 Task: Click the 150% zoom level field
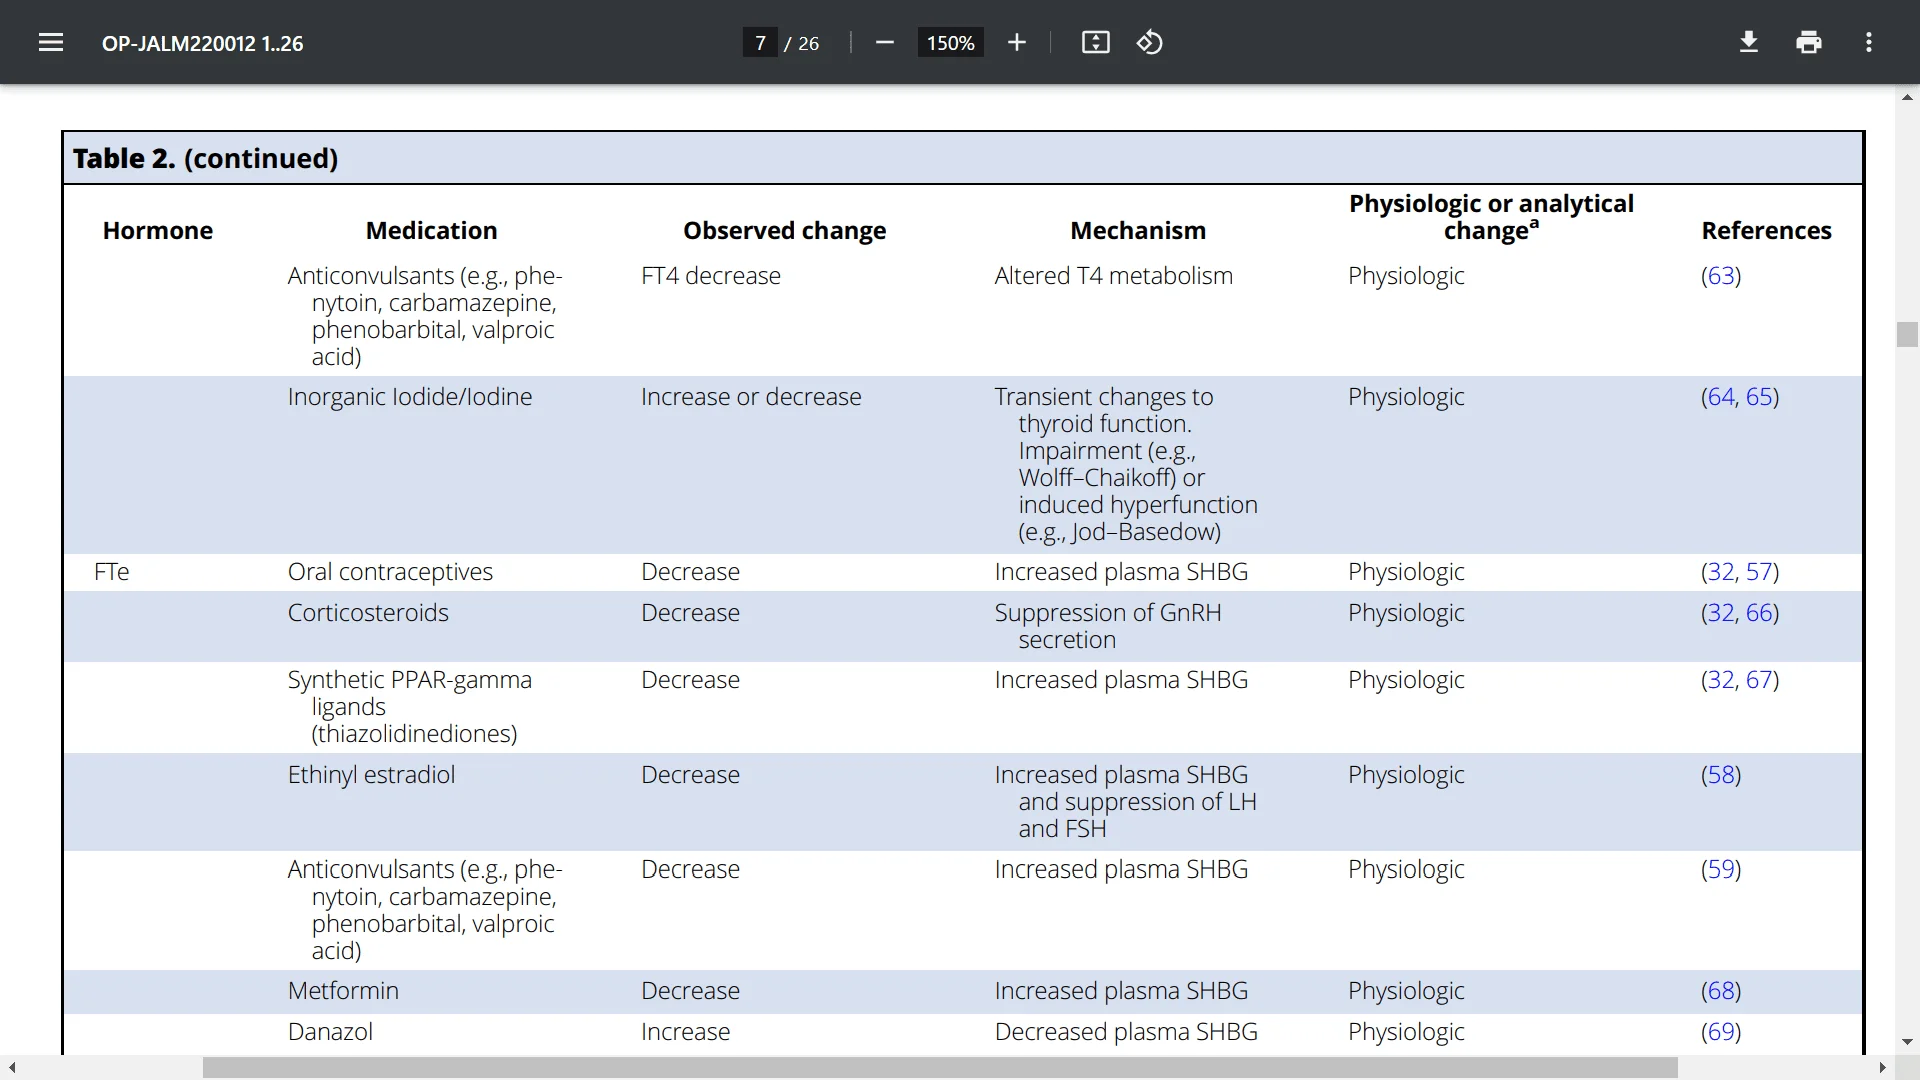[x=950, y=43]
